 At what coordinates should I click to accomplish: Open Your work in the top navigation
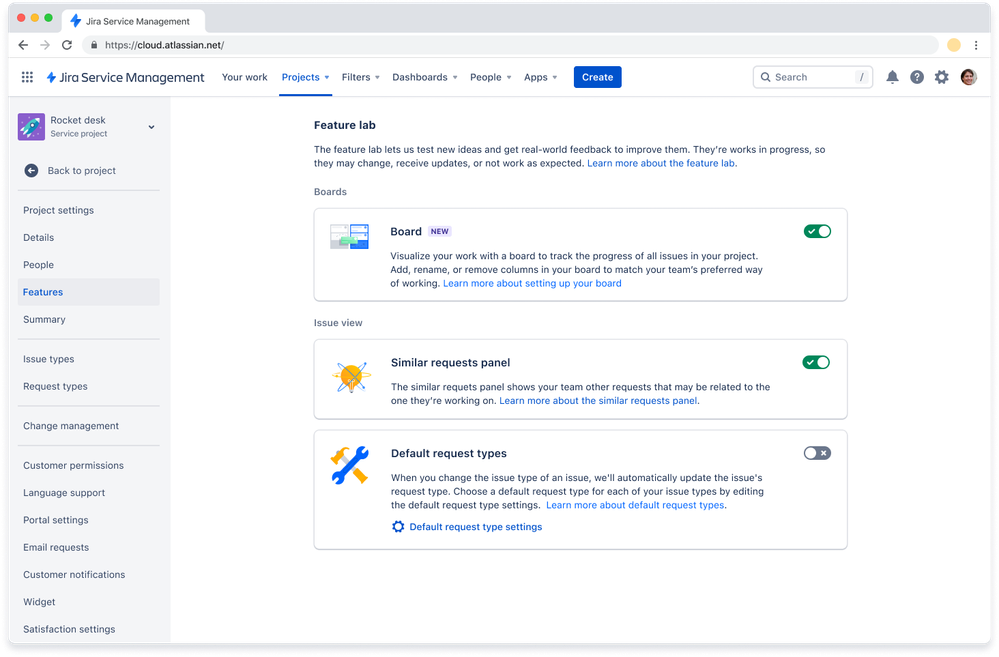245,77
